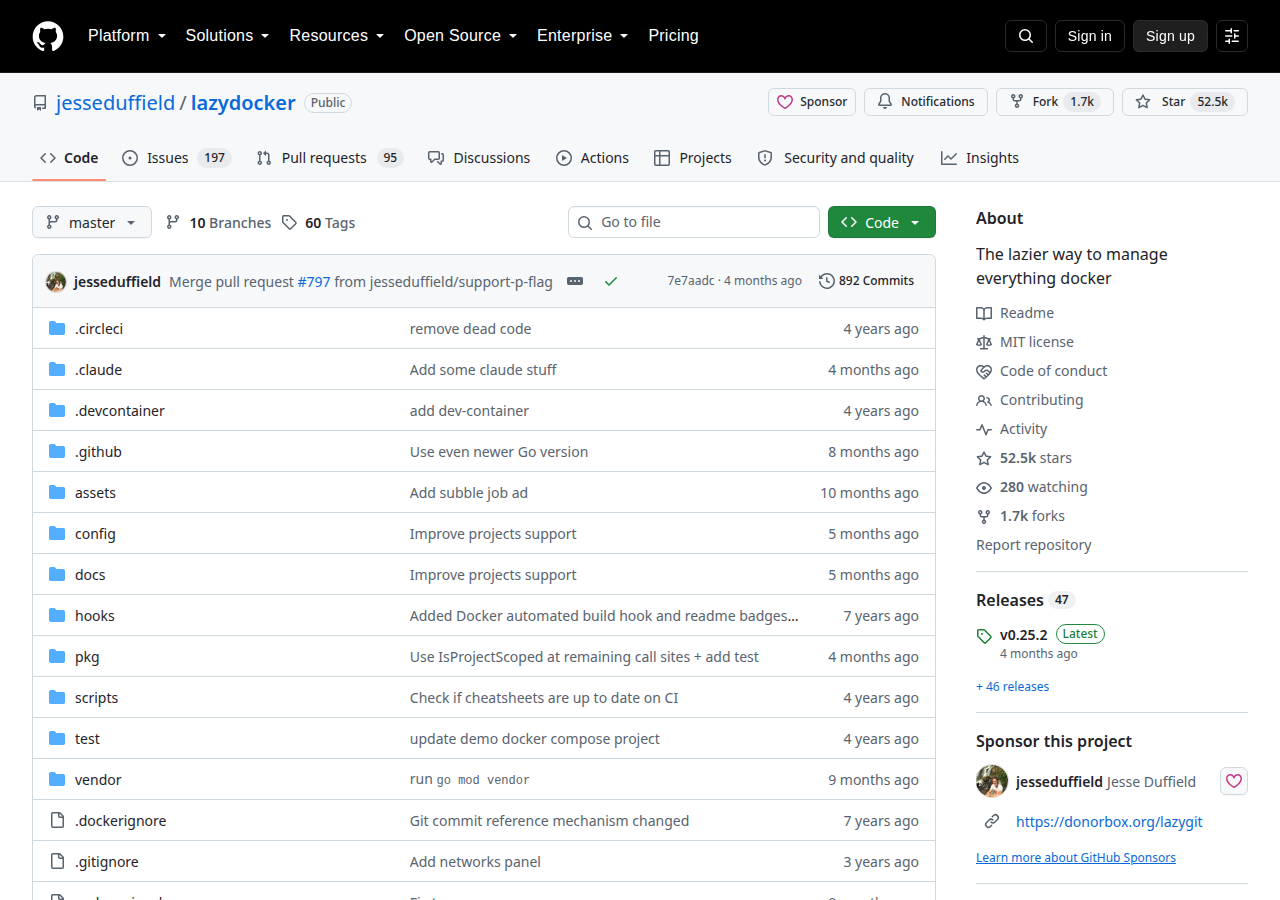Image resolution: width=1280 pixels, height=900 pixels.
Task: Open the vendor folder
Action: click(98, 780)
